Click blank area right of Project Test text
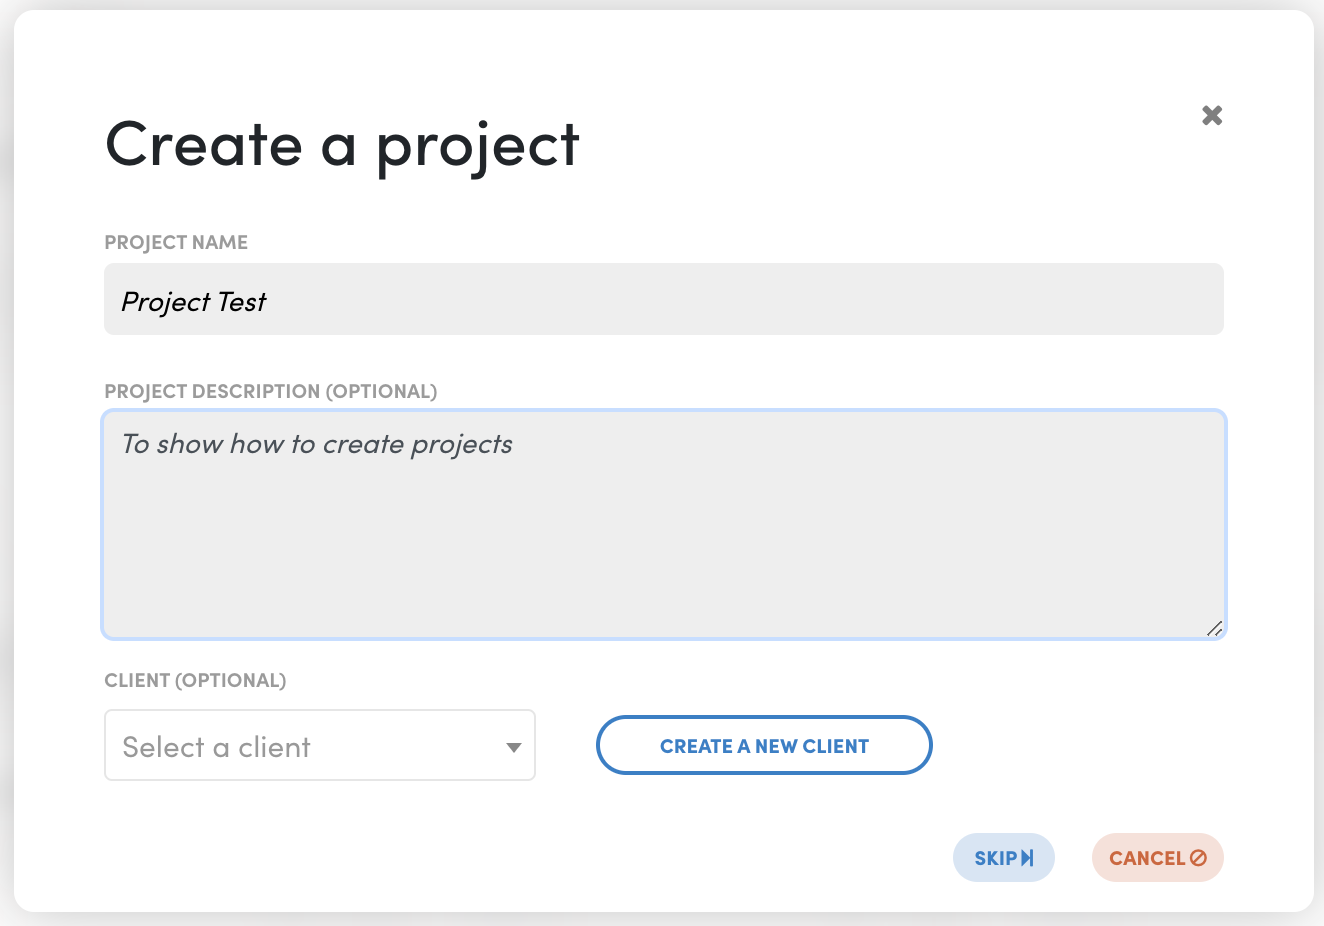This screenshot has height=926, width=1324. (x=740, y=300)
